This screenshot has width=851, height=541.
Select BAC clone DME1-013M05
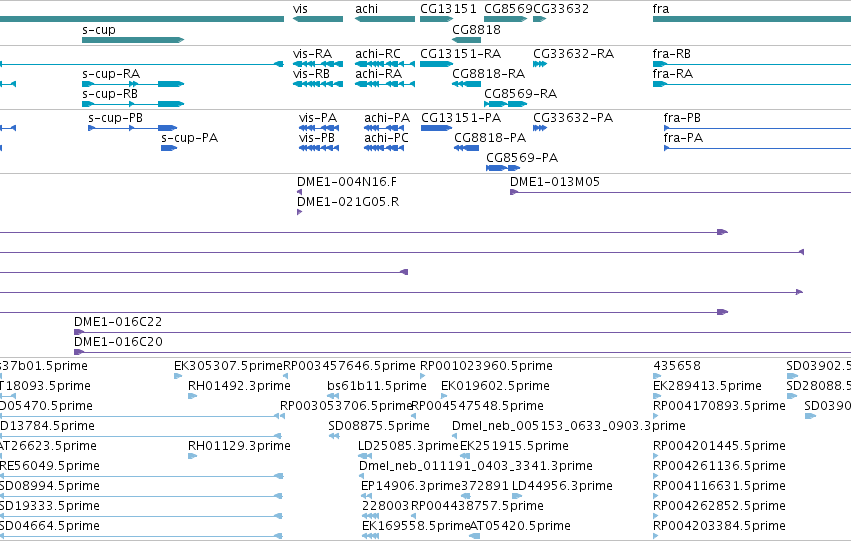click(681, 192)
